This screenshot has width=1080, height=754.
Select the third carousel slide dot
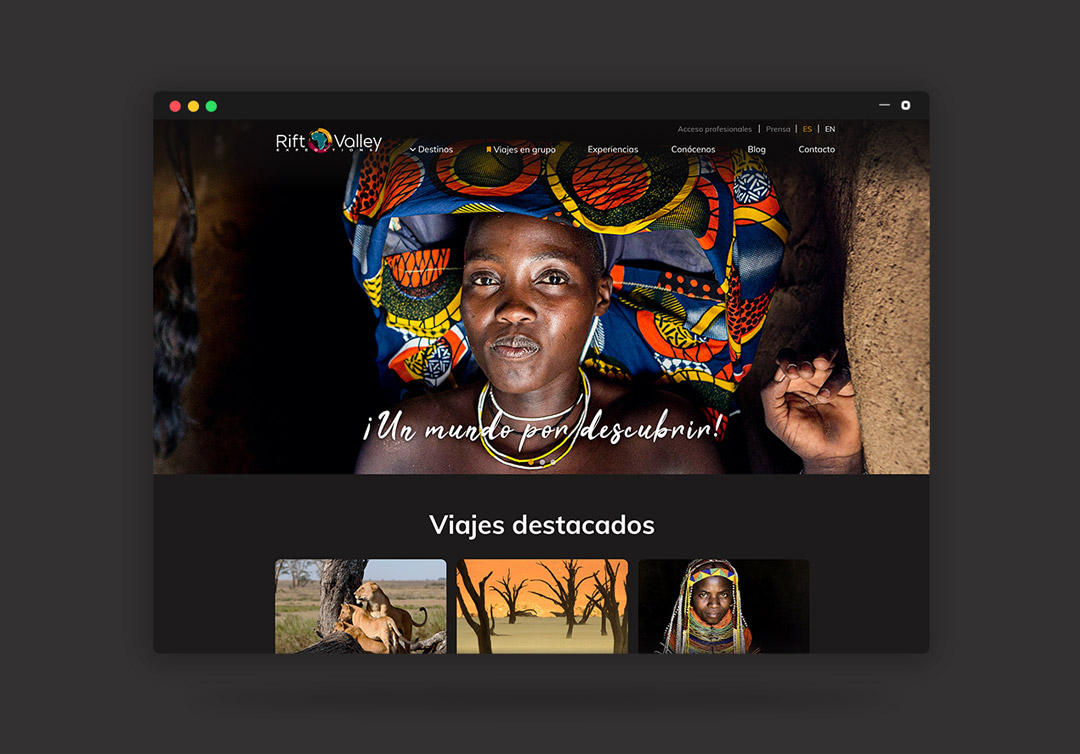click(x=553, y=462)
